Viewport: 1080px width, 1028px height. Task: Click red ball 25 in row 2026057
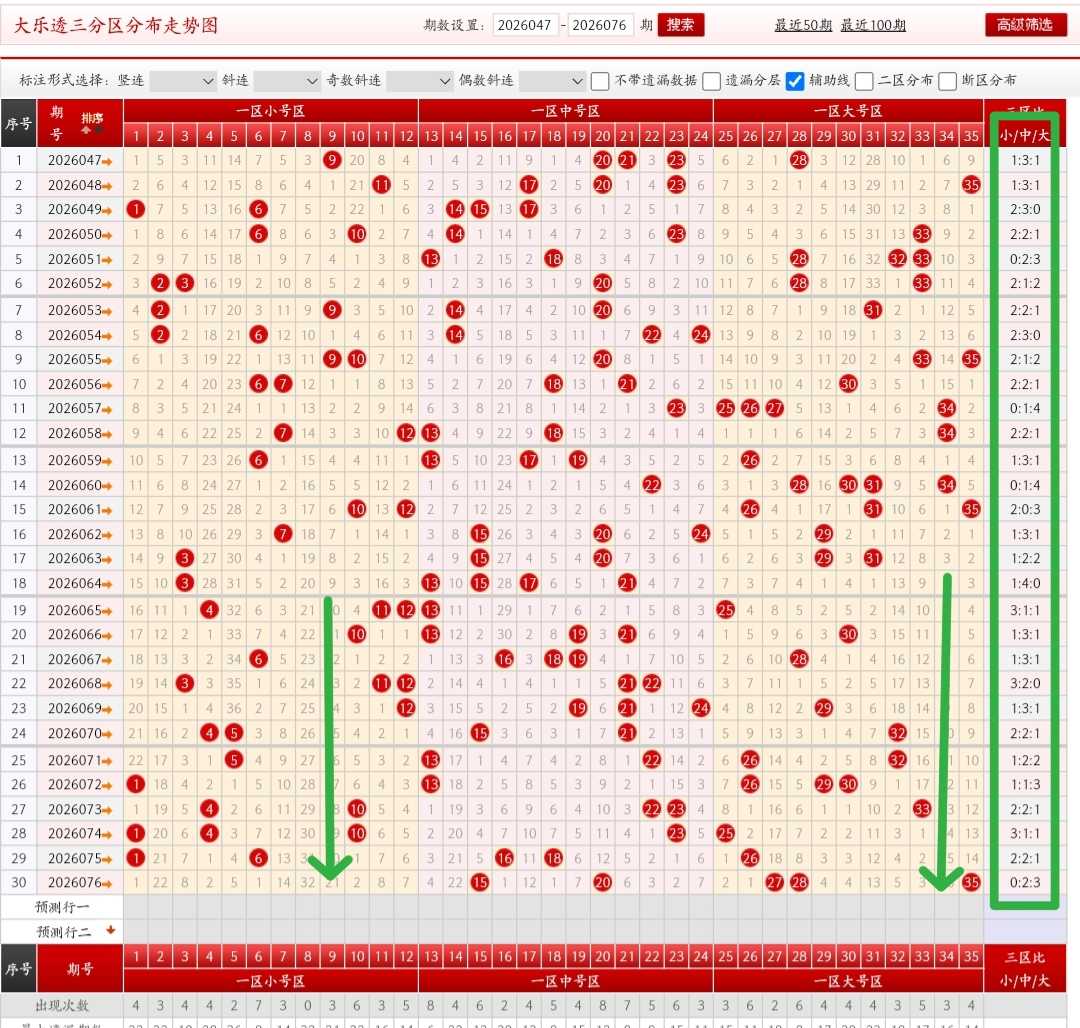point(725,408)
